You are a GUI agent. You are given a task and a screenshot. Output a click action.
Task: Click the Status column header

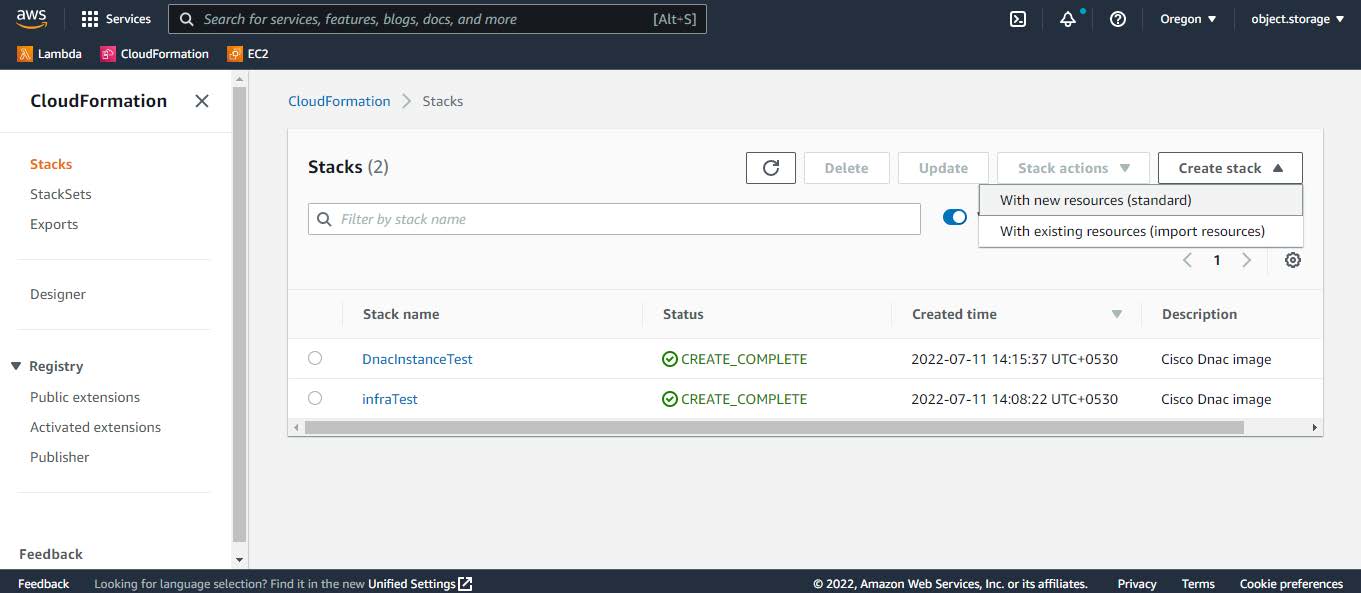(683, 314)
